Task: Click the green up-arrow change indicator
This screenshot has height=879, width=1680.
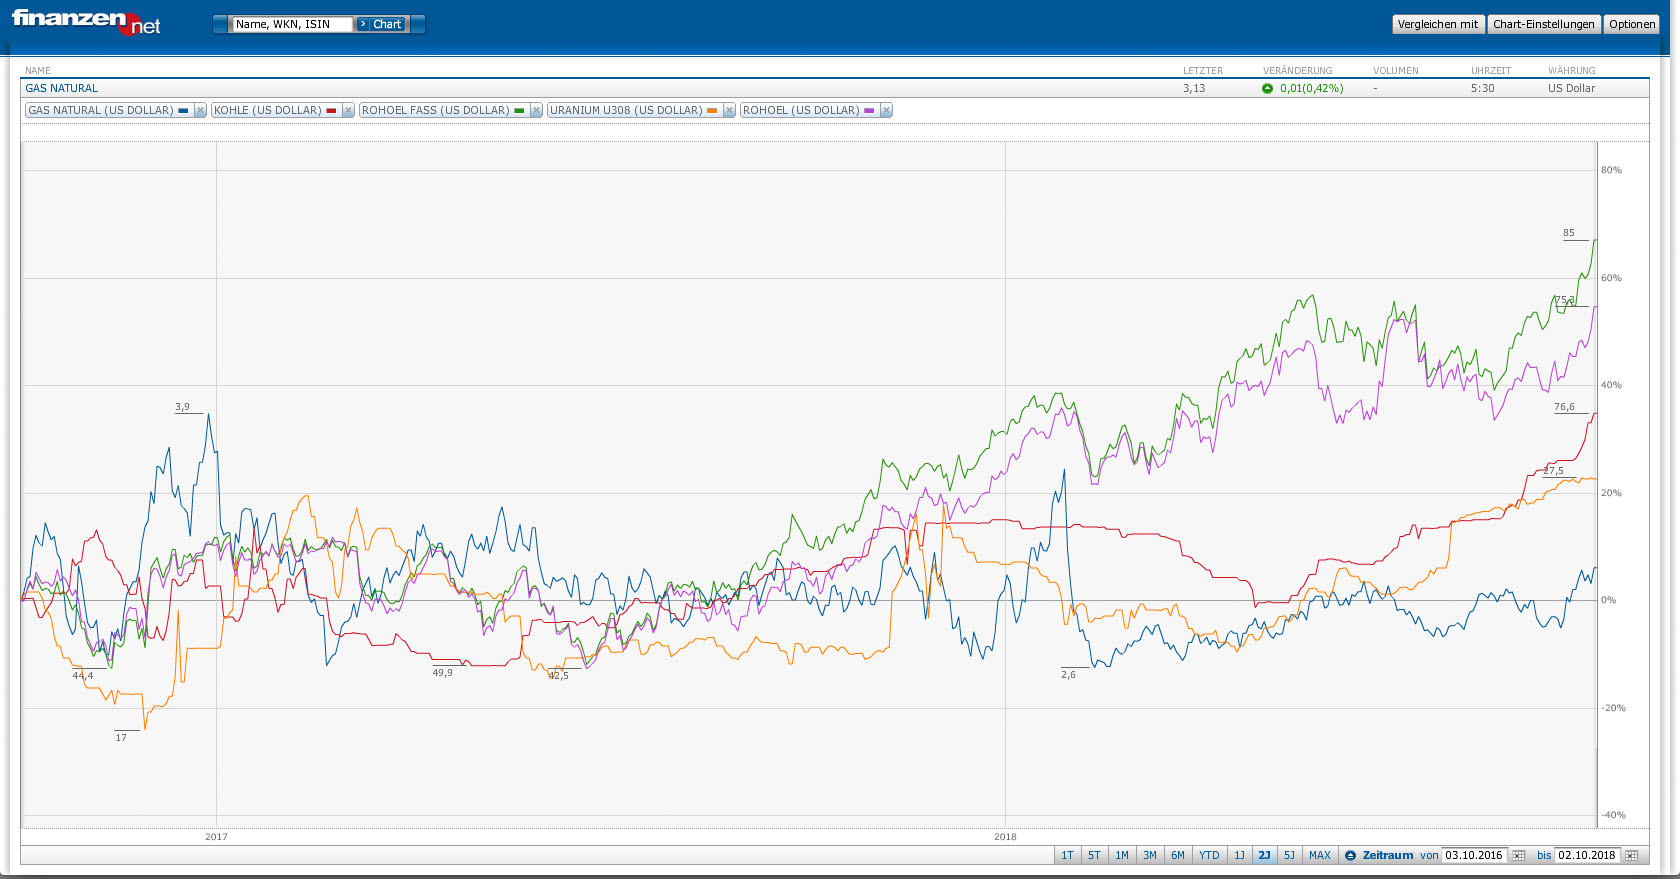Action: coord(1268,88)
